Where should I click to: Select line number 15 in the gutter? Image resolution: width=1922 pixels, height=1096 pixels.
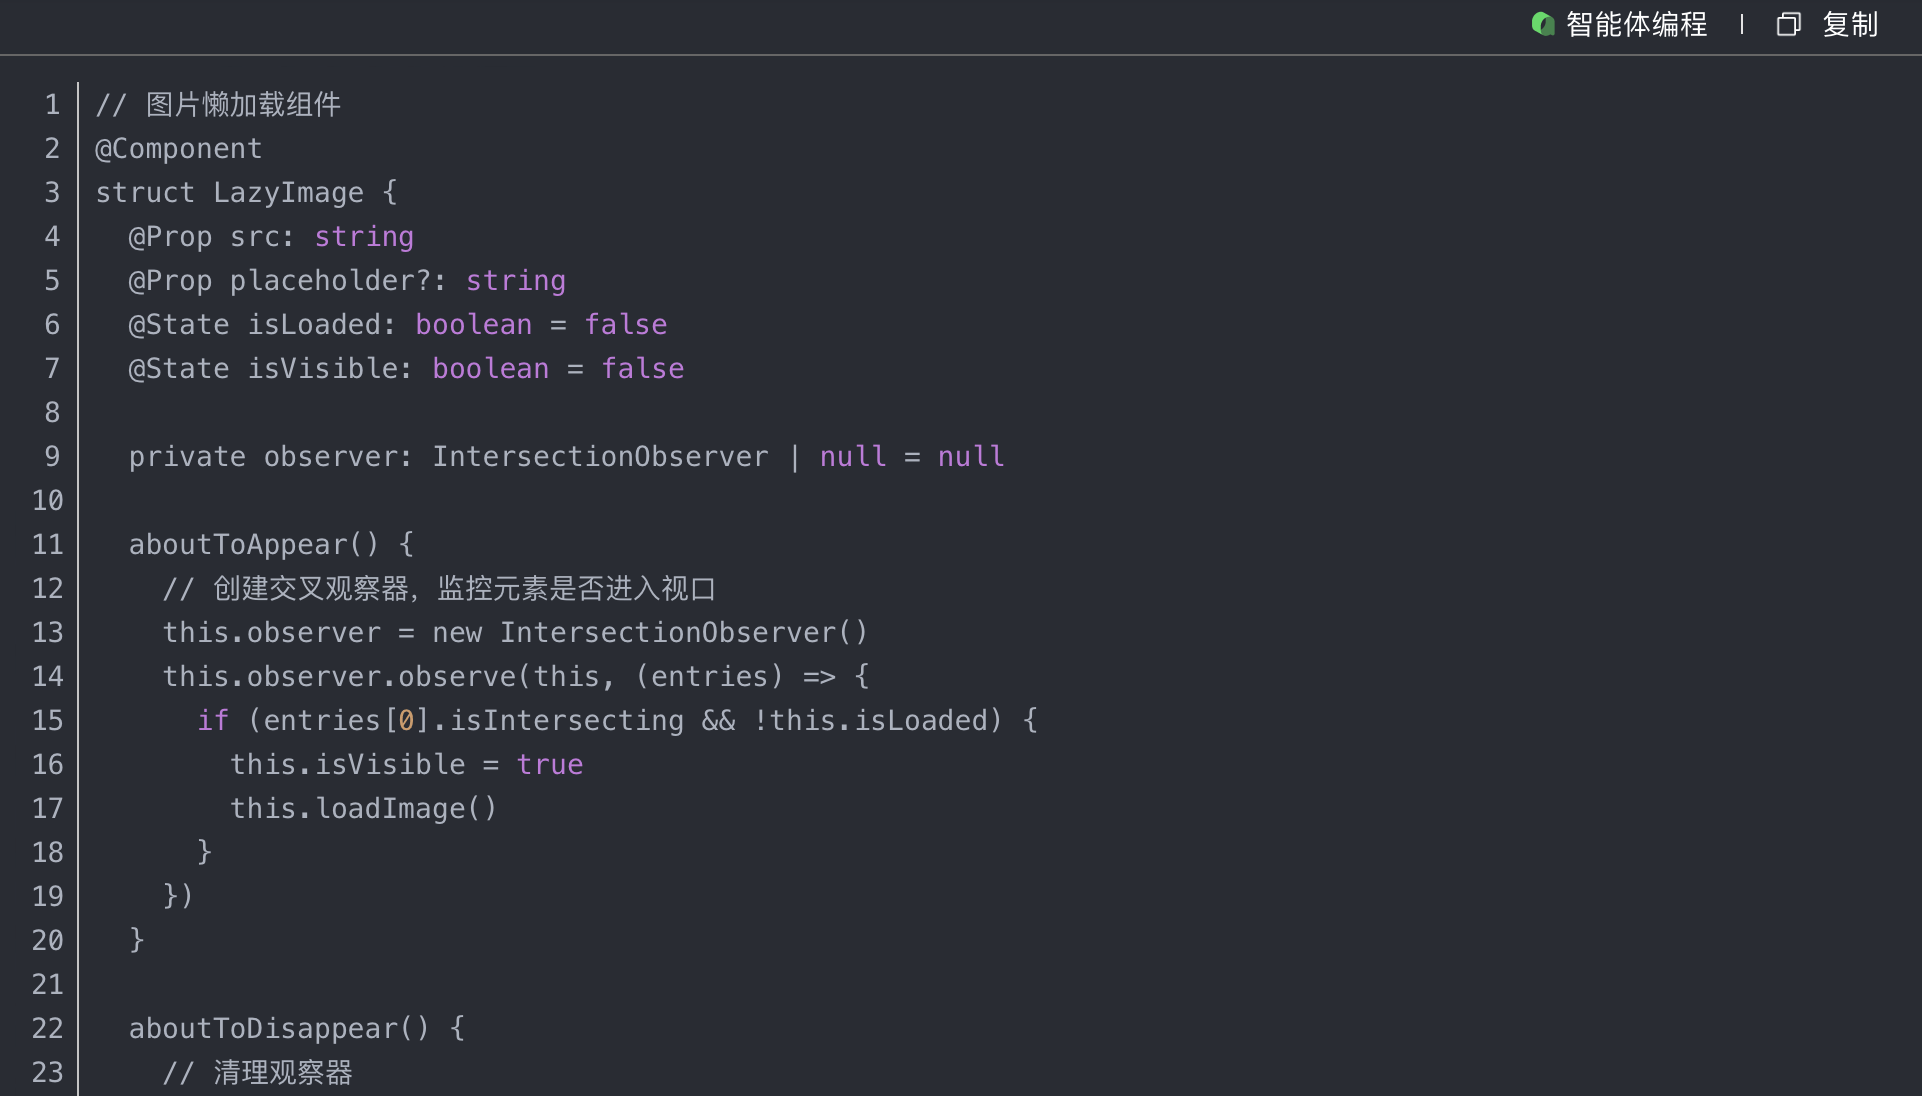(47, 721)
